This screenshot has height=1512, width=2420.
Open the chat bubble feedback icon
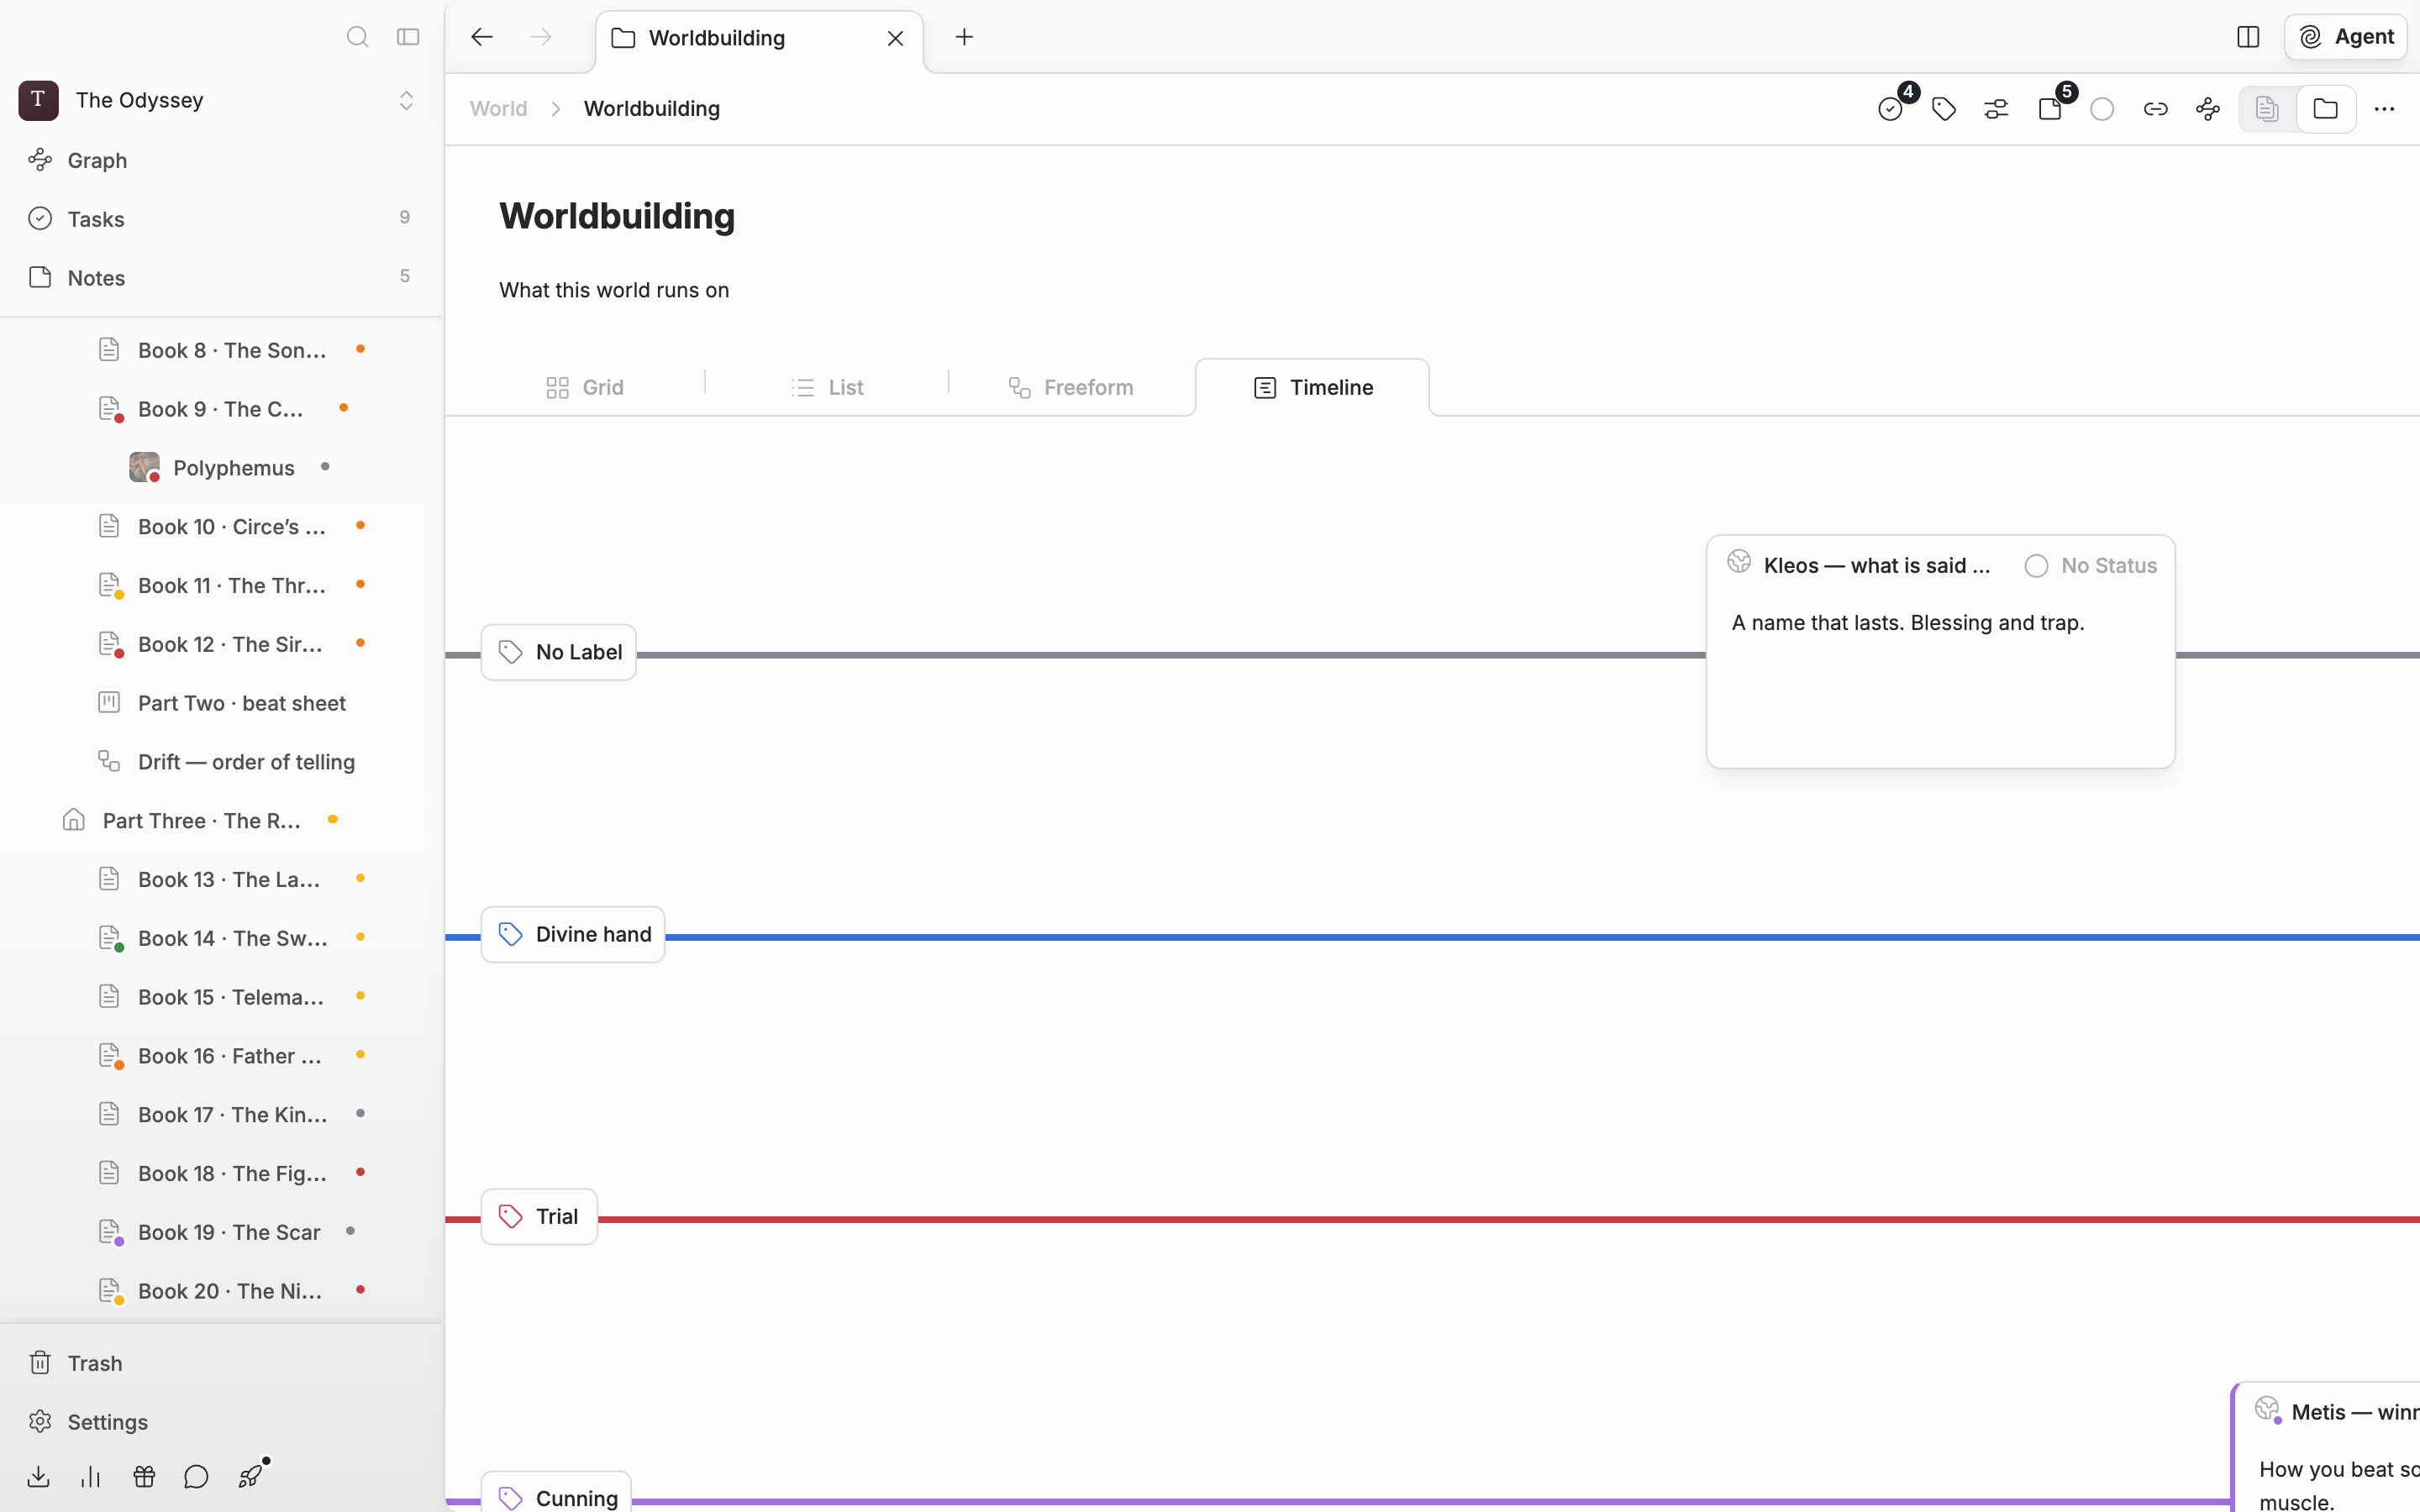point(196,1477)
